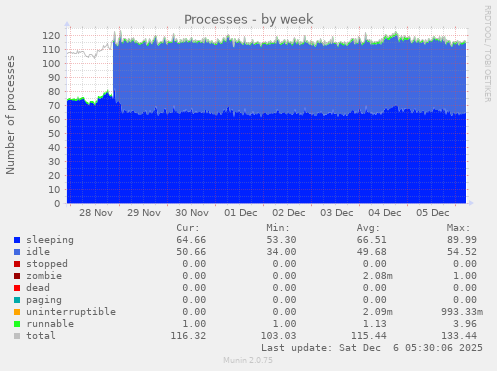
Task: Click the 120 y-axis tick label
Action: 51,36
